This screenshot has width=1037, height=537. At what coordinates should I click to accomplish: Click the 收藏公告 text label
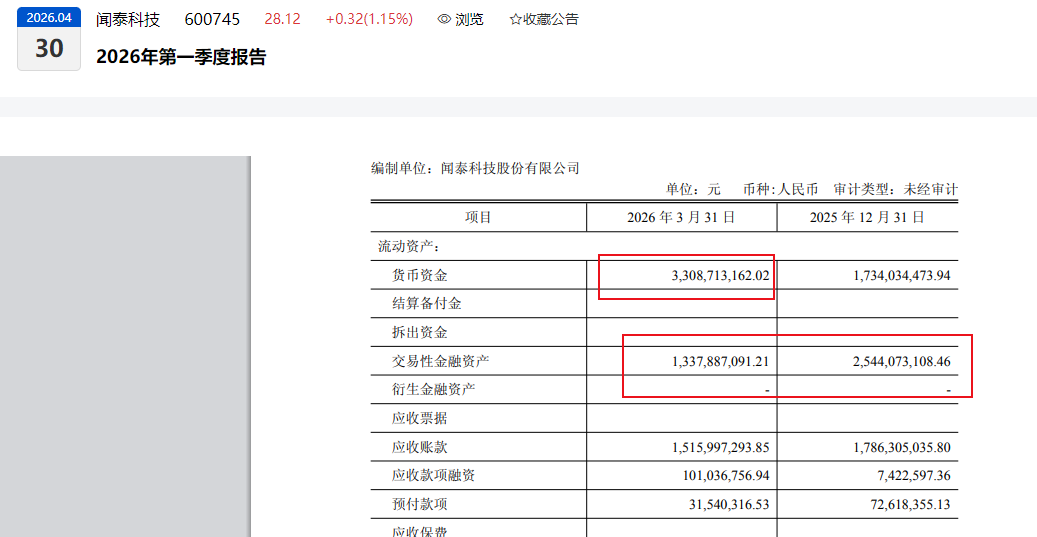click(550, 19)
